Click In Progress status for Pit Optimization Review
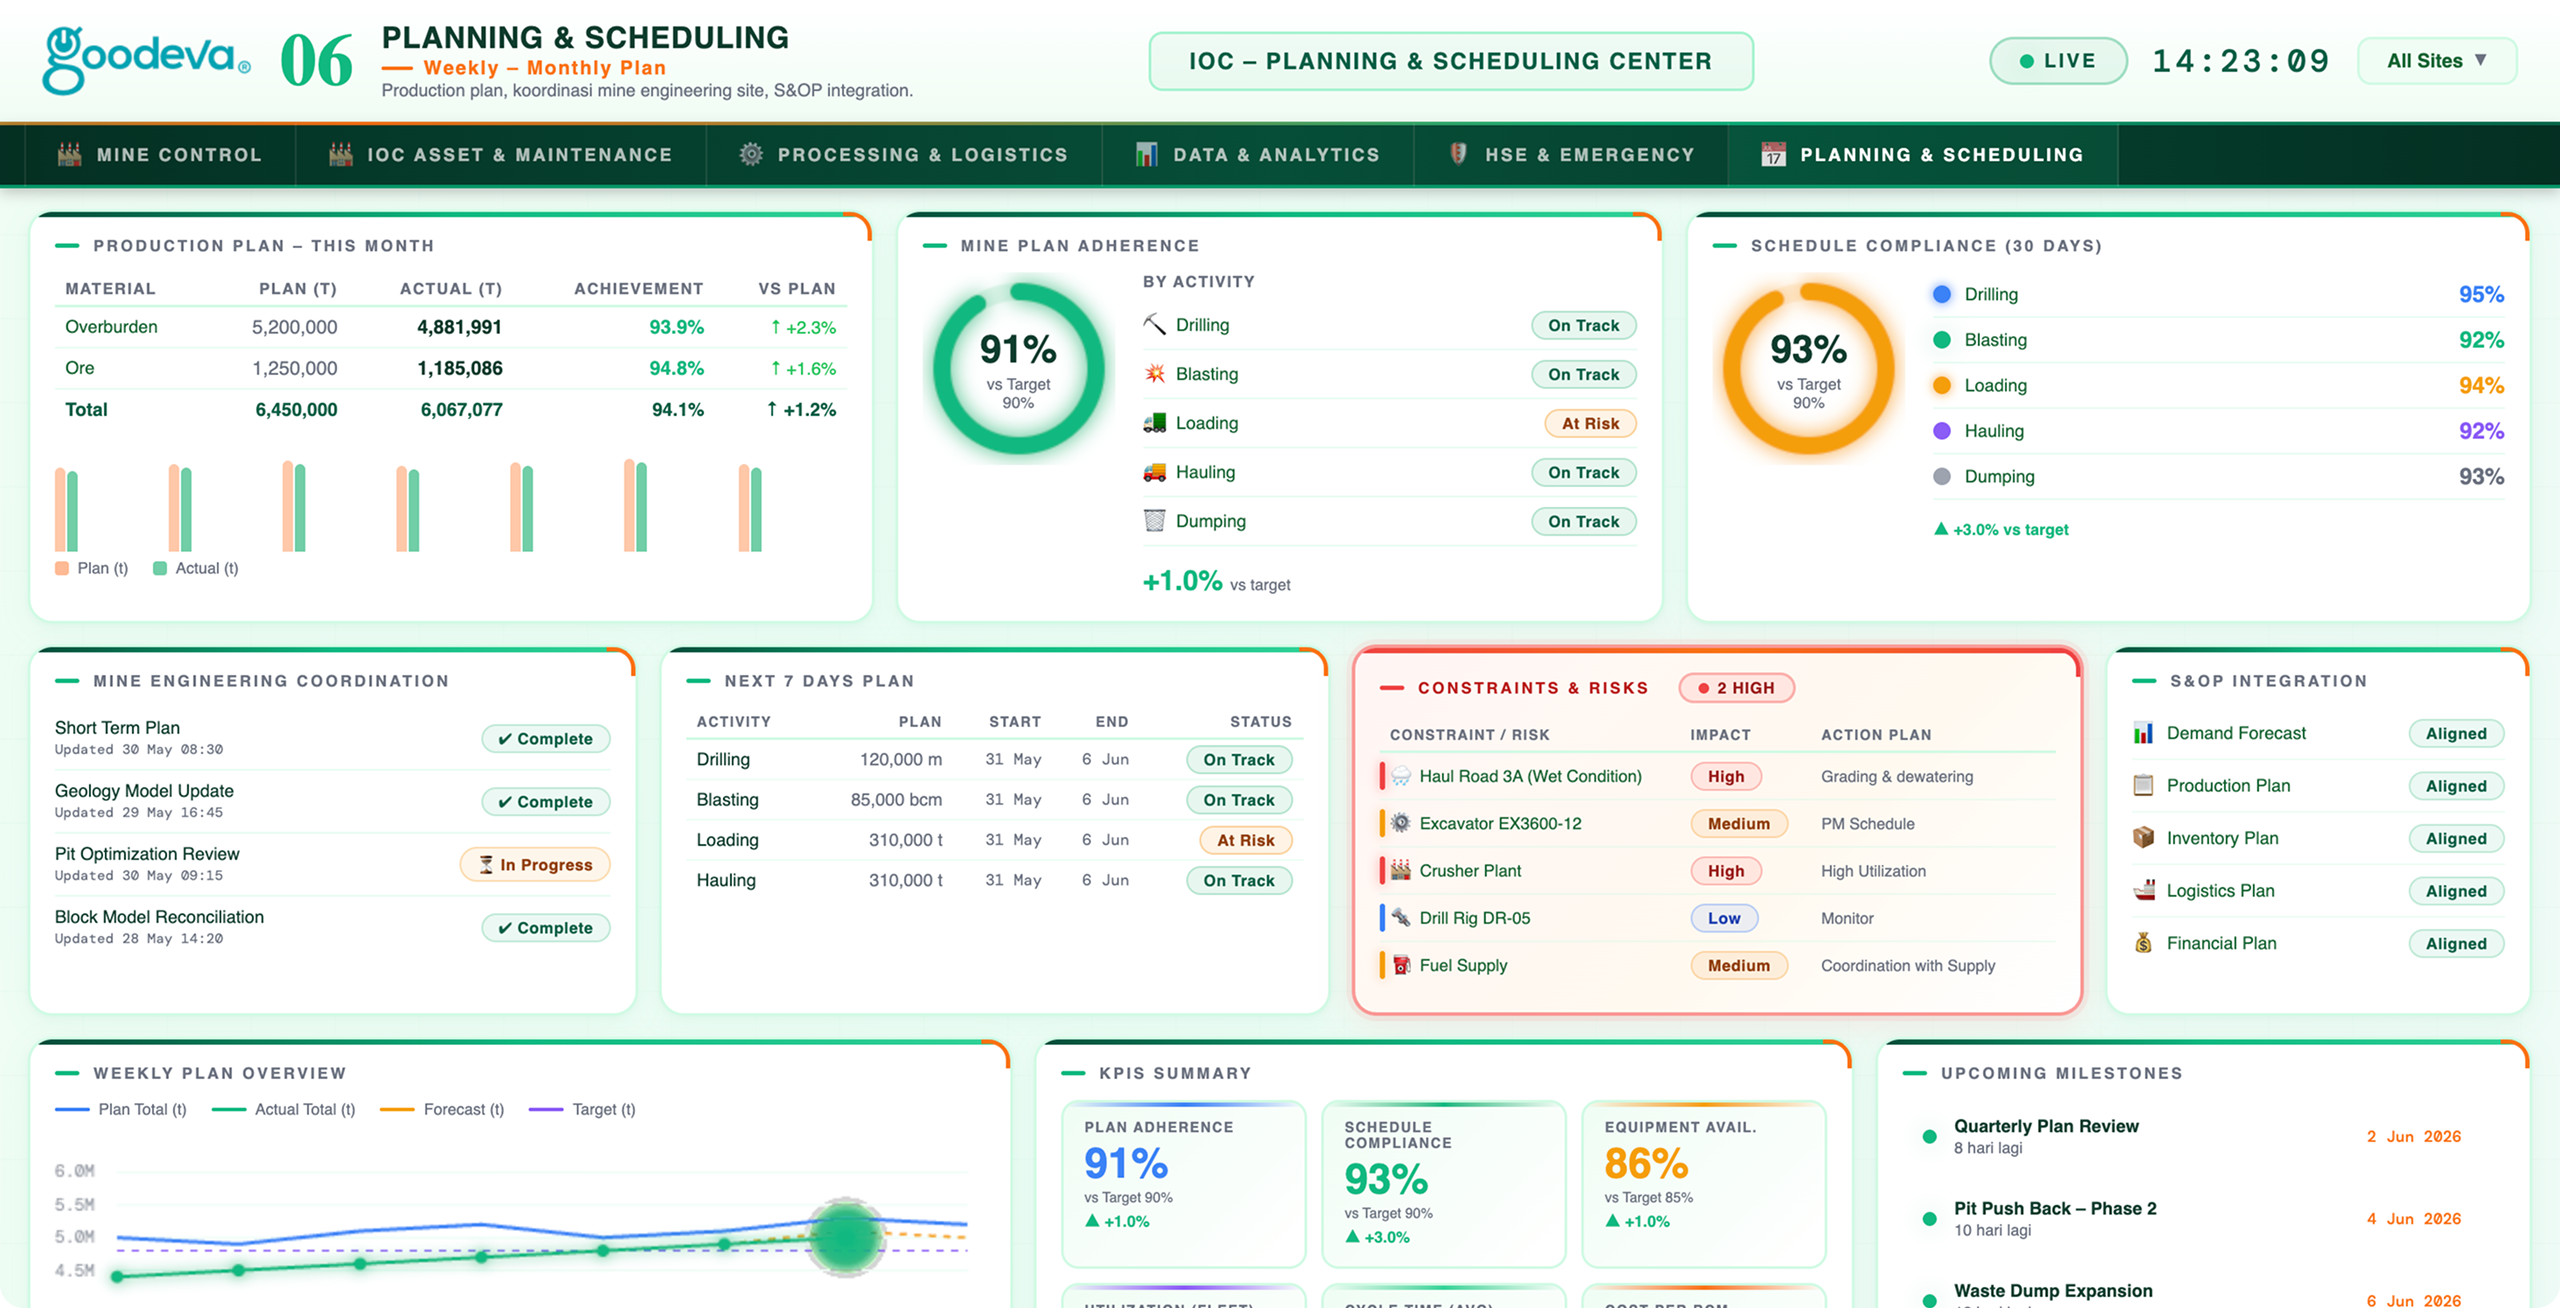The width and height of the screenshot is (2560, 1308). [x=535, y=864]
